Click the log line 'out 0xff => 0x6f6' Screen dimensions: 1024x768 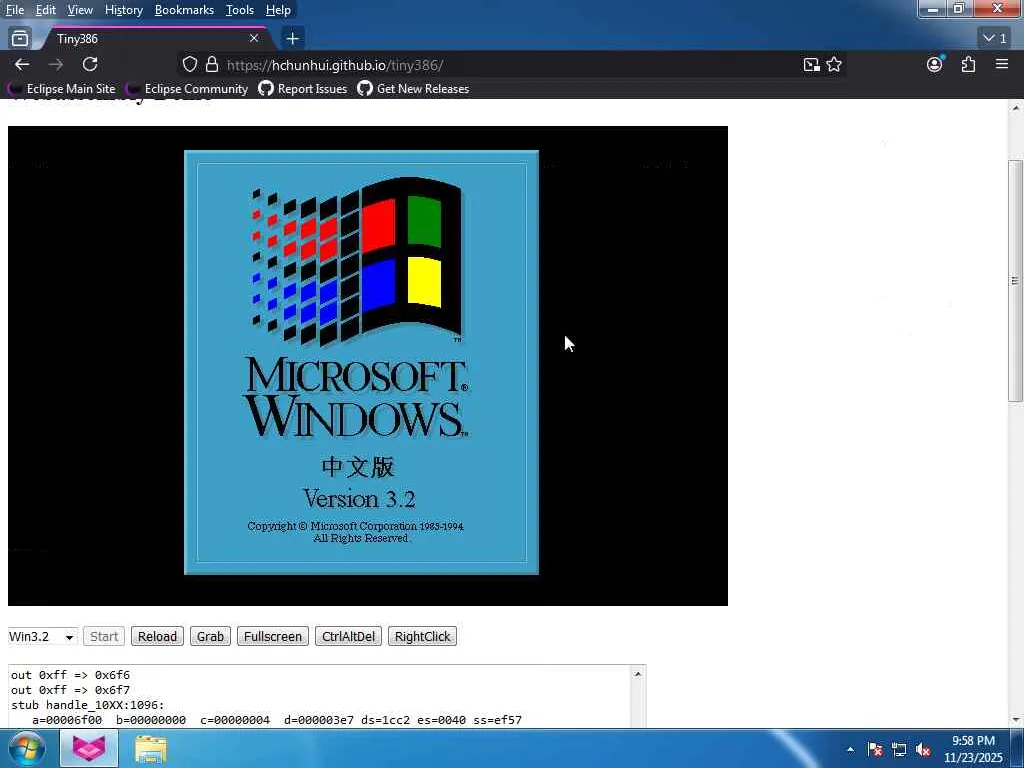pyautogui.click(x=71, y=675)
